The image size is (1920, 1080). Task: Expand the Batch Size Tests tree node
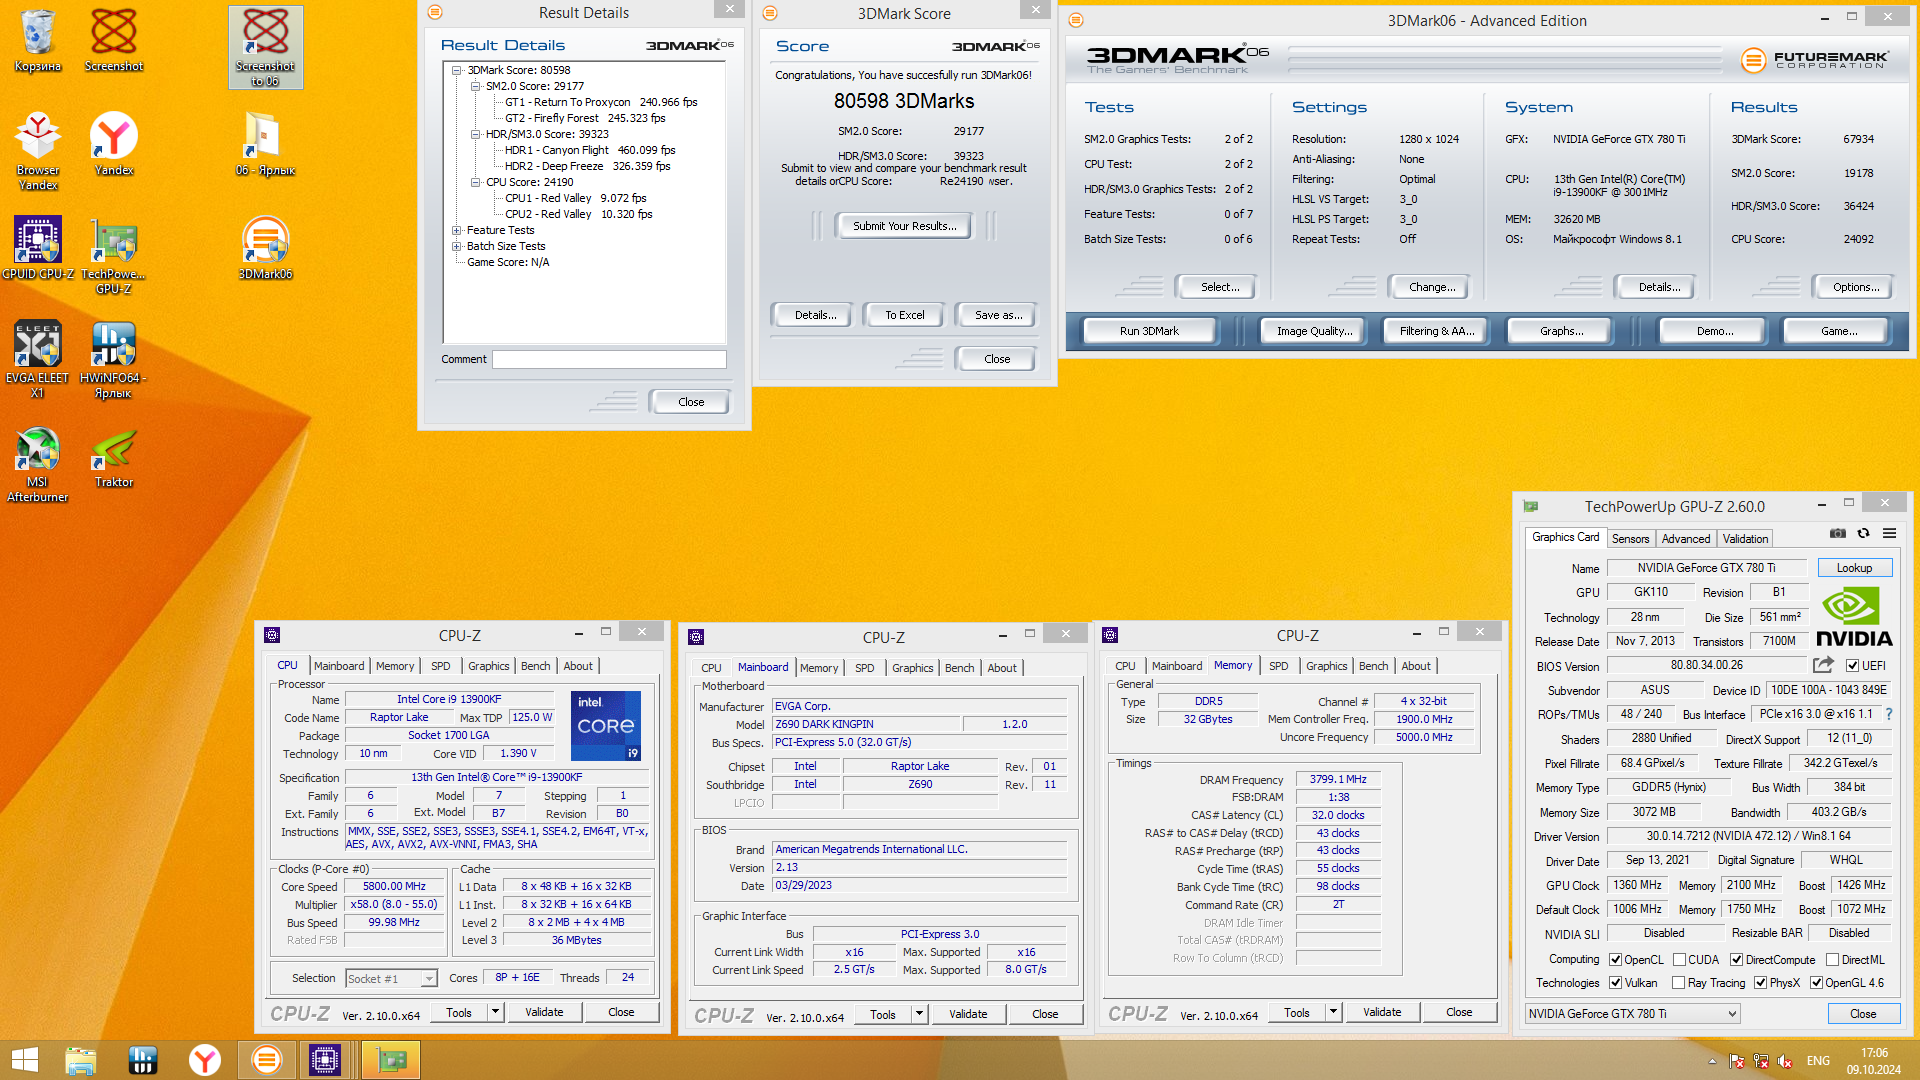(x=457, y=246)
